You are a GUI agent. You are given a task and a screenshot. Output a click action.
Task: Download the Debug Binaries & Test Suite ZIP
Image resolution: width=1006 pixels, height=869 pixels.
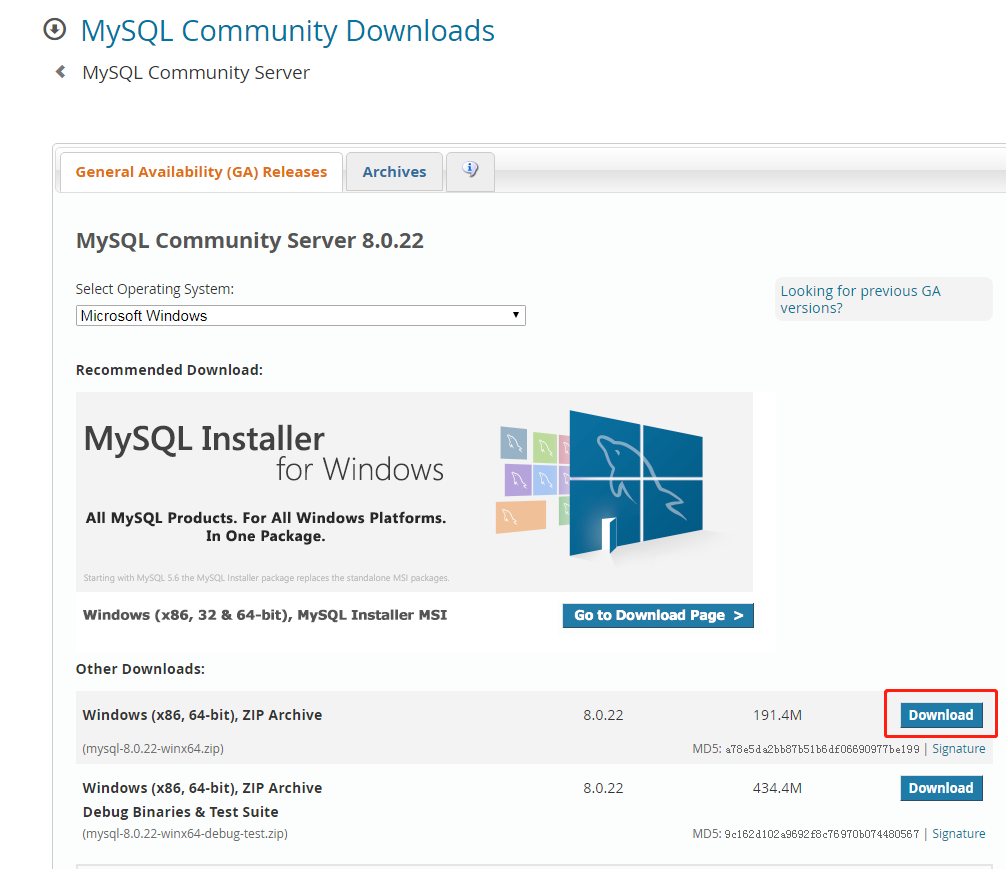click(941, 787)
